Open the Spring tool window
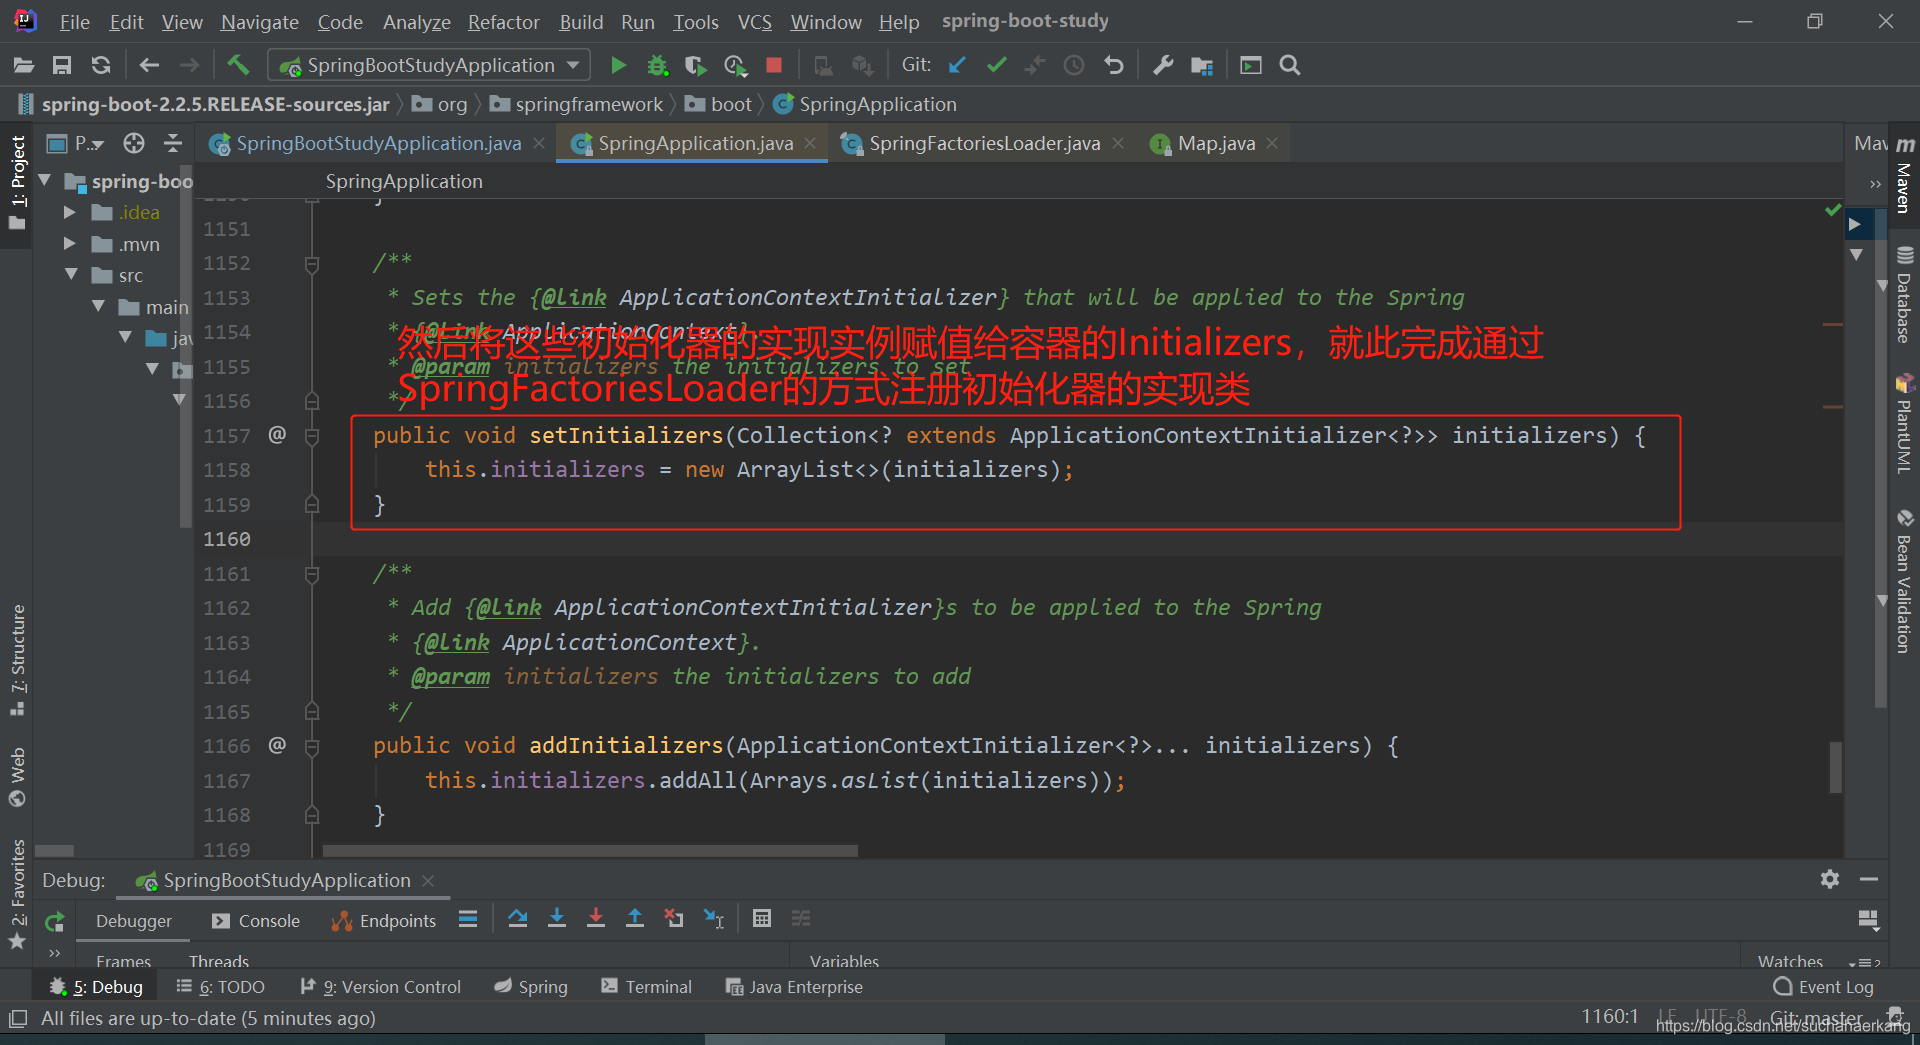This screenshot has height=1045, width=1920. pyautogui.click(x=531, y=987)
